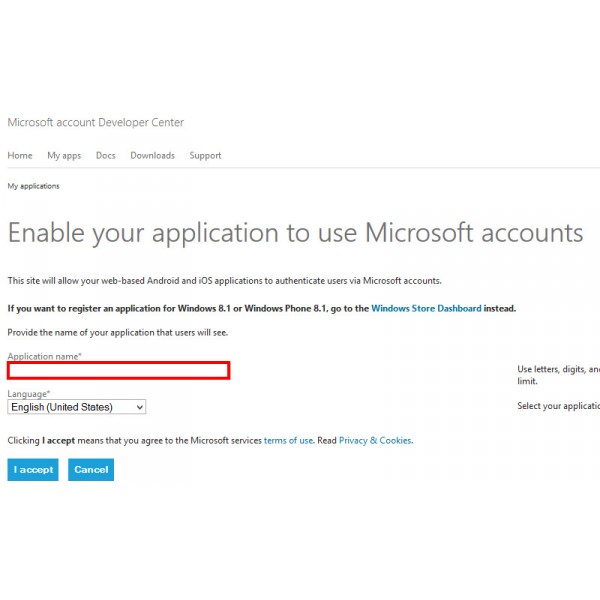Image resolution: width=600 pixels, height=600 pixels.
Task: Click the I accept button
Action: click(33, 470)
